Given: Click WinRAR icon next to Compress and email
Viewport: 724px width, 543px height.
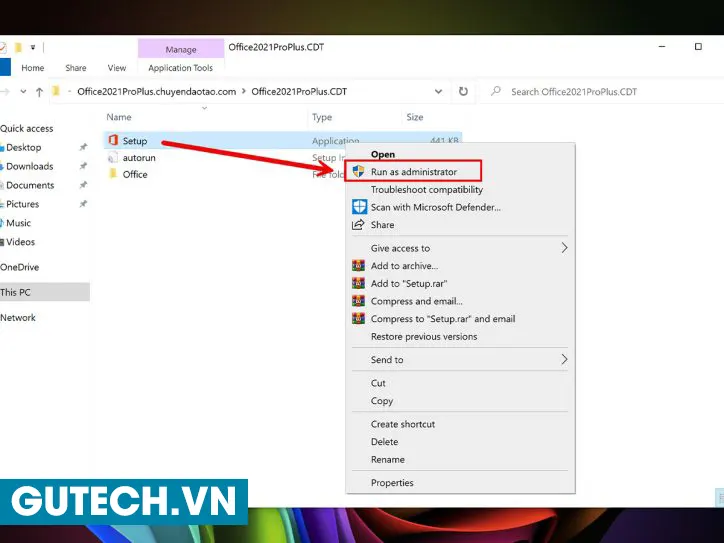Looking at the screenshot, I should coord(358,301).
